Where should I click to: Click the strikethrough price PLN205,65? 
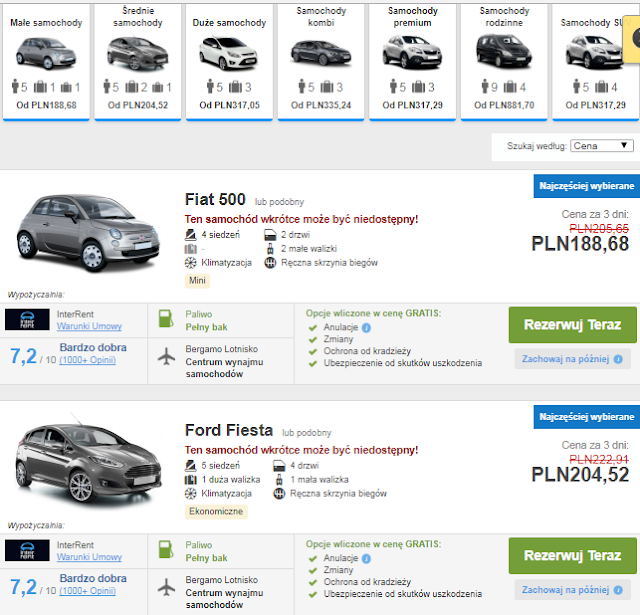[x=599, y=229]
